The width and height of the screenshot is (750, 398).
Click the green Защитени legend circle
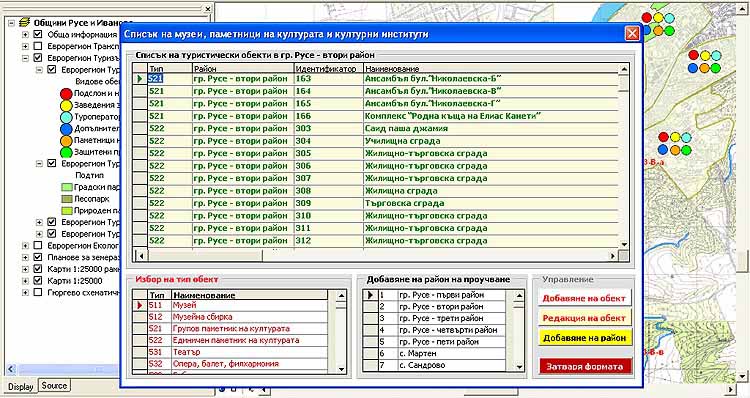click(x=66, y=152)
